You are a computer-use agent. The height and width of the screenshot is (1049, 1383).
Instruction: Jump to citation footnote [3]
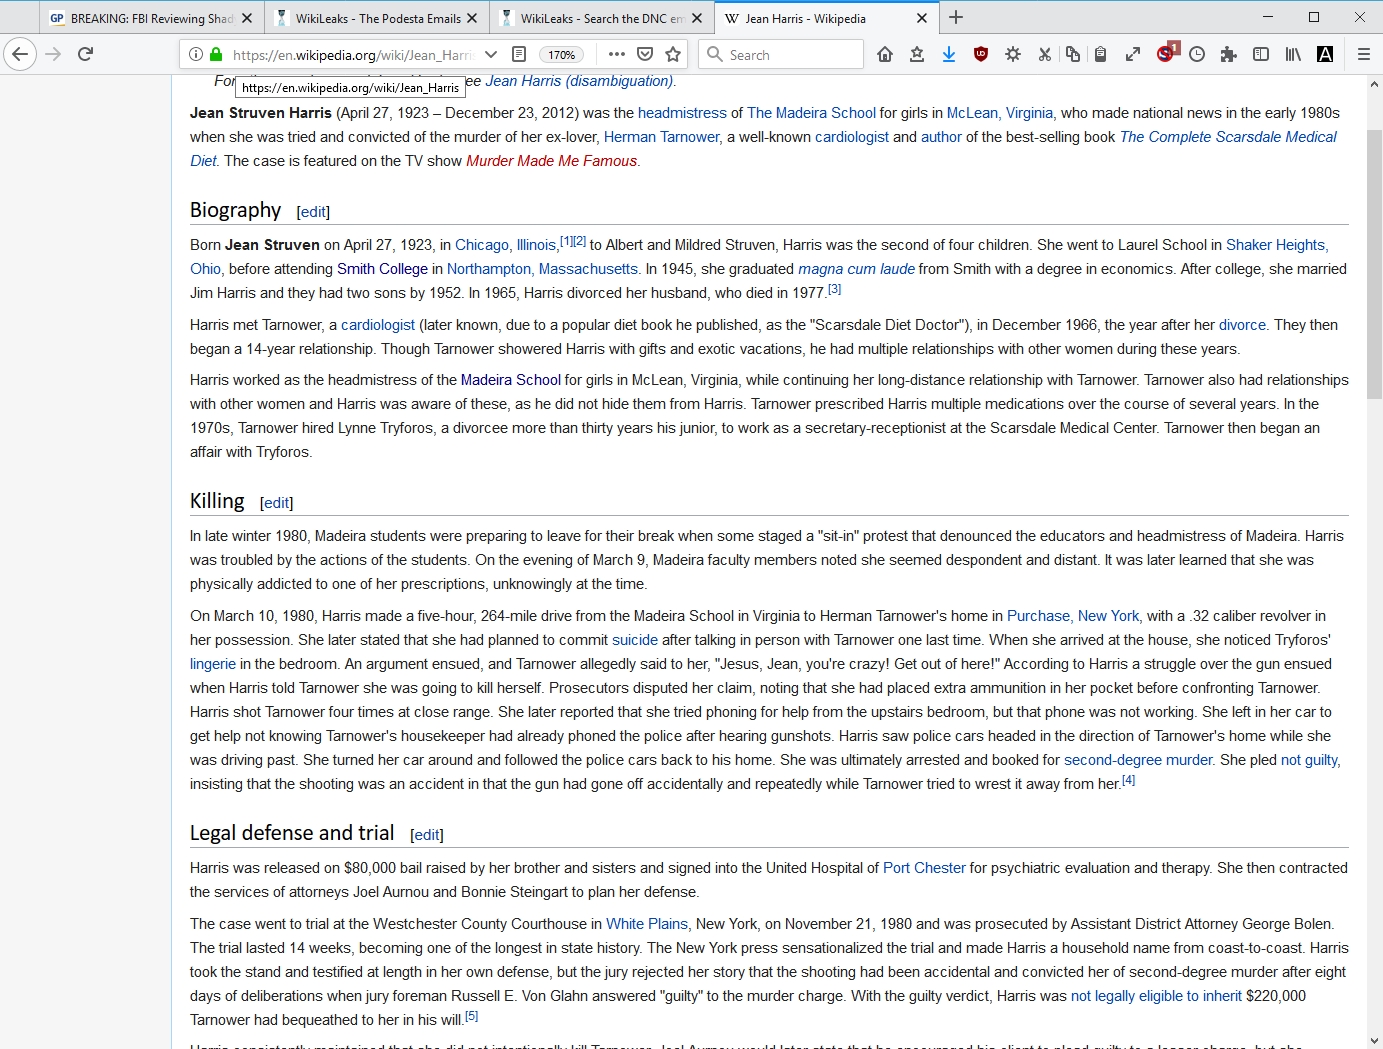coord(834,289)
